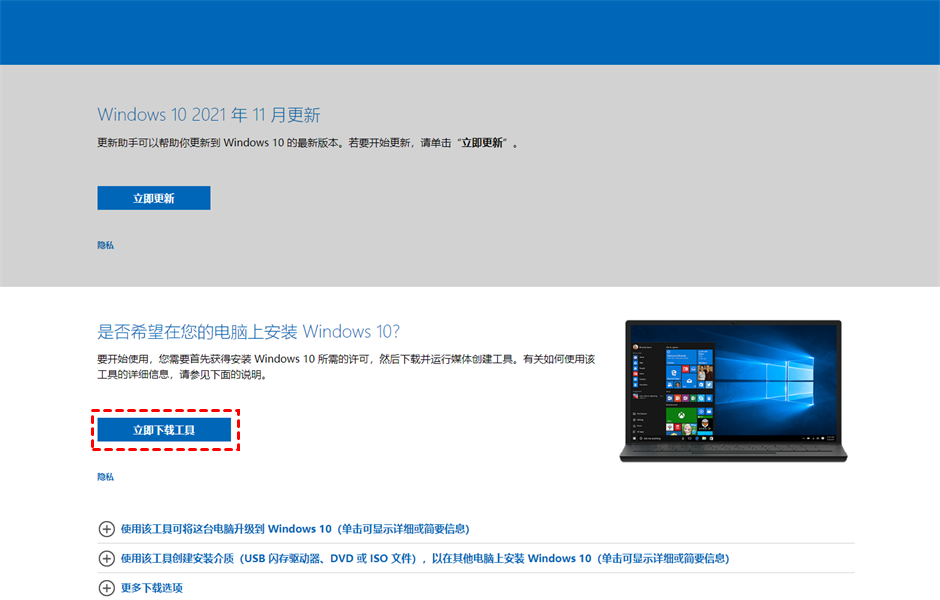Click the Start button on the laptop's taskbar
Screen dimensions: 940x600
(x=634, y=440)
